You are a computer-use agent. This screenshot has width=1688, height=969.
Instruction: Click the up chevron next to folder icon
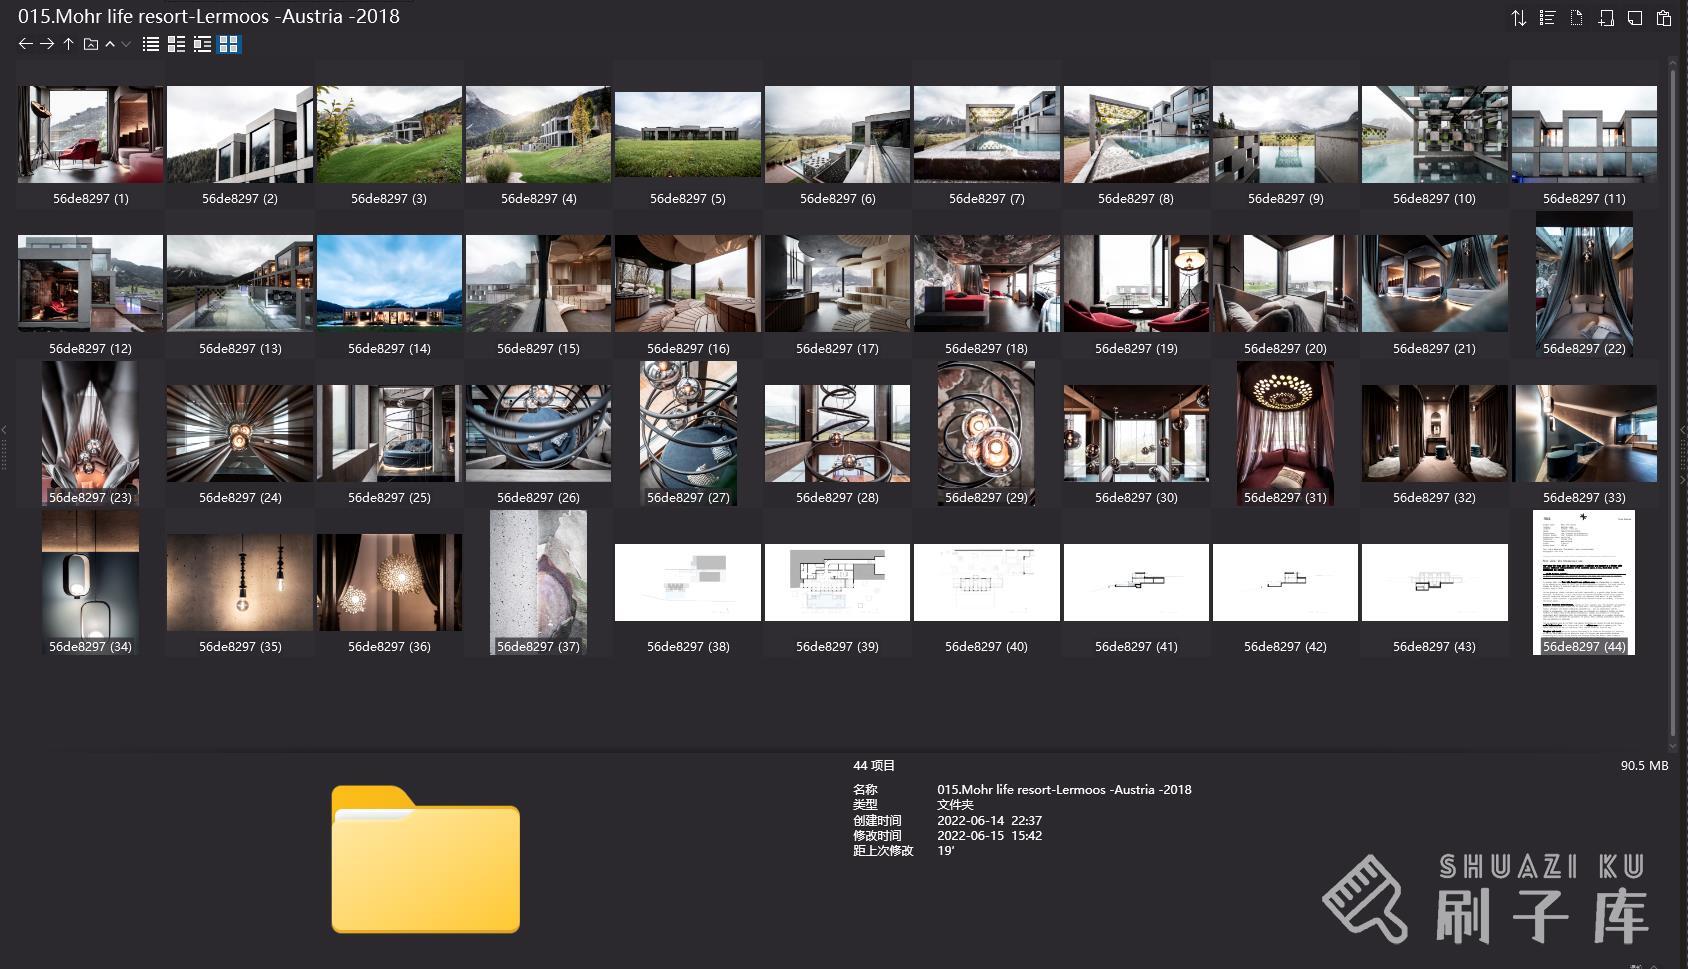coord(110,44)
